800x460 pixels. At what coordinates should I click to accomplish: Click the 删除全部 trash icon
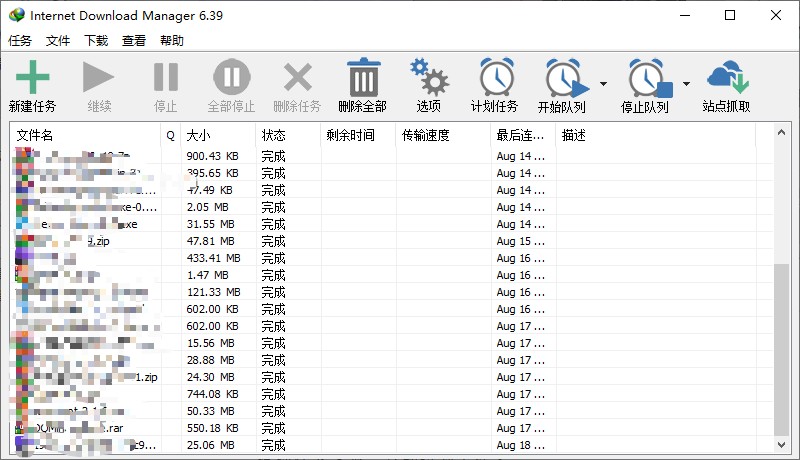tap(363, 78)
